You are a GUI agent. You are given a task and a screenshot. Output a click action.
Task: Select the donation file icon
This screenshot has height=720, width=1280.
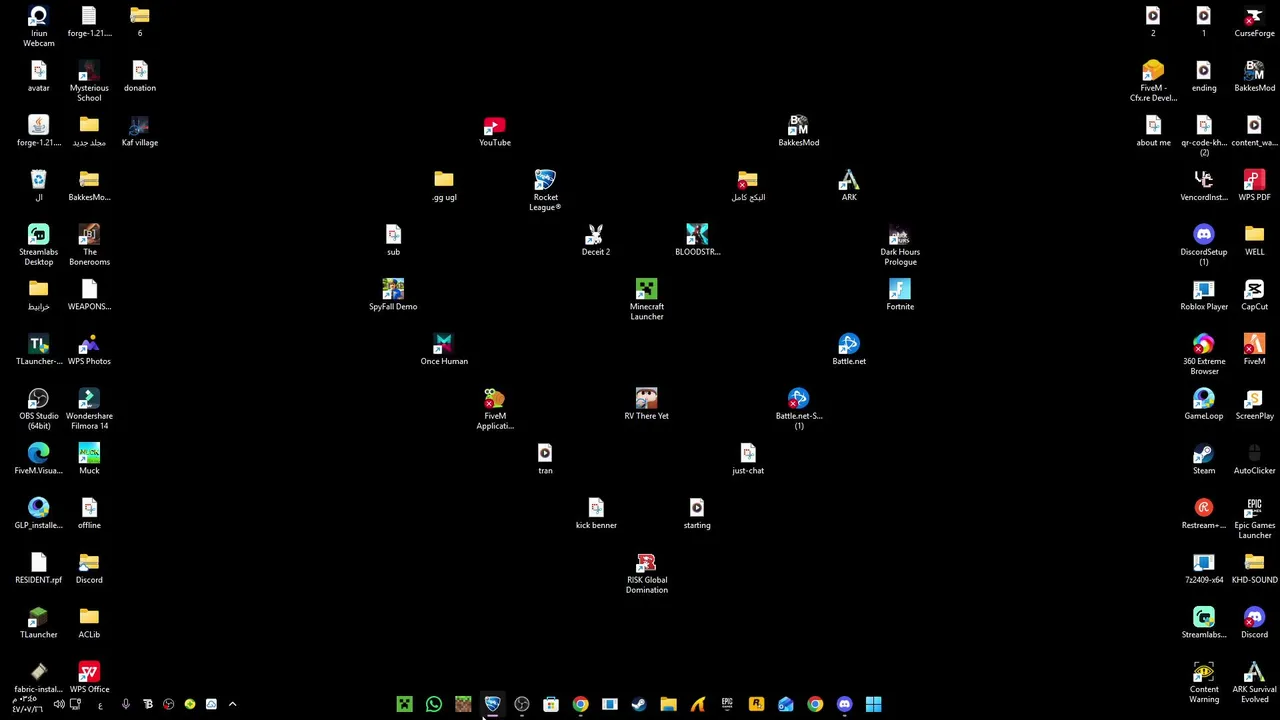(x=139, y=77)
